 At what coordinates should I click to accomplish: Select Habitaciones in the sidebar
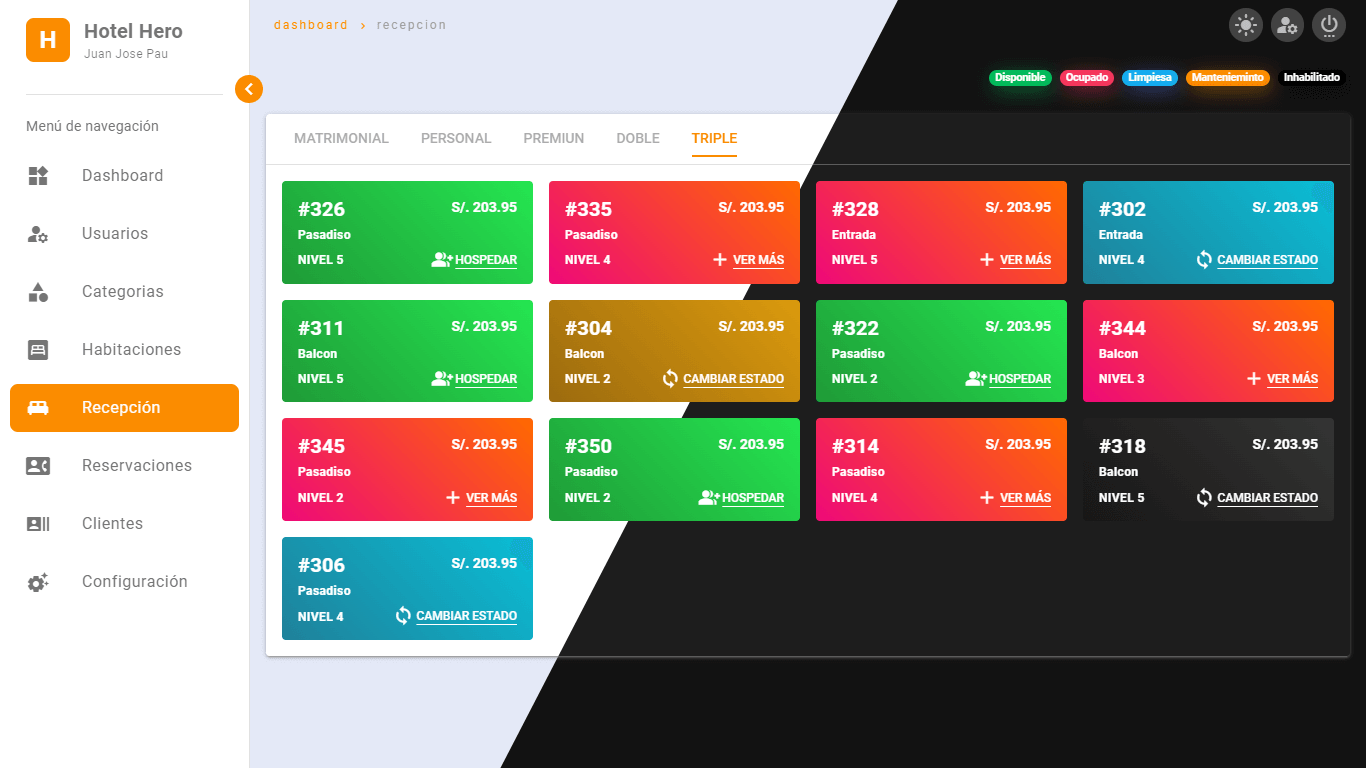[x=124, y=350]
